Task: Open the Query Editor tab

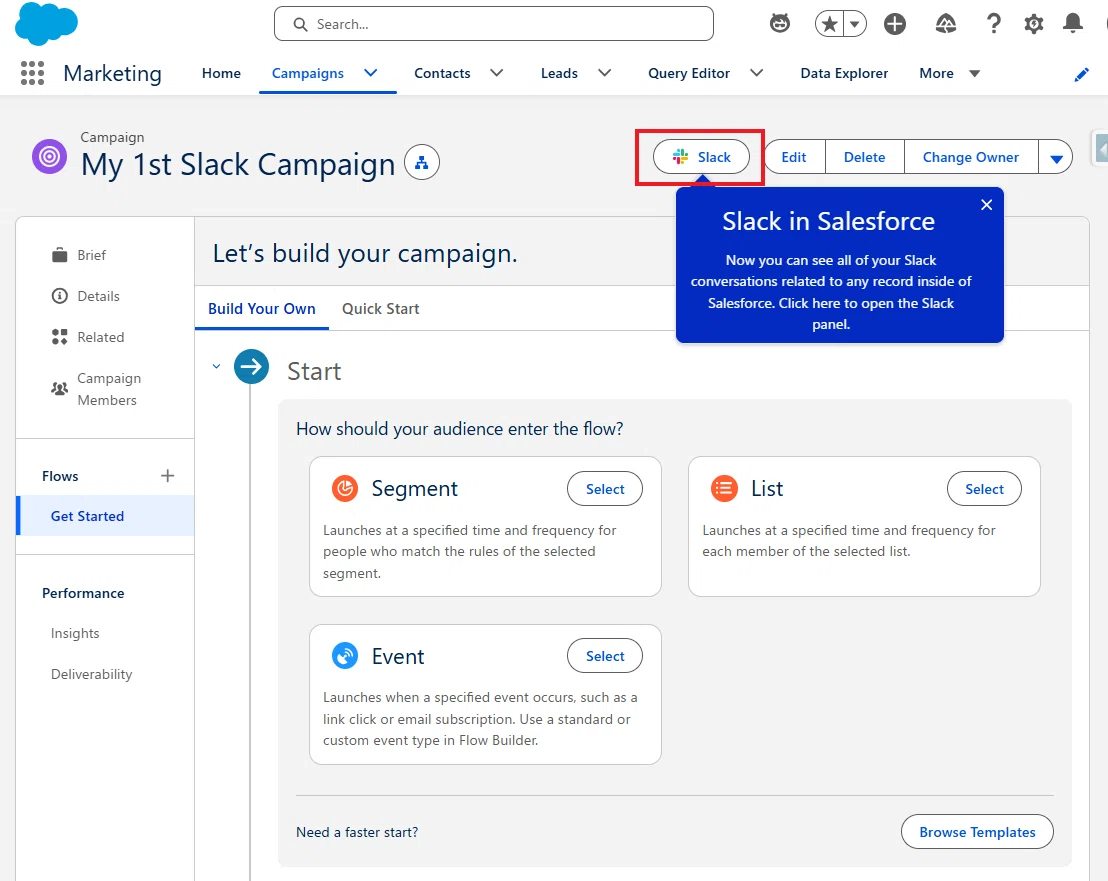Action: [688, 73]
